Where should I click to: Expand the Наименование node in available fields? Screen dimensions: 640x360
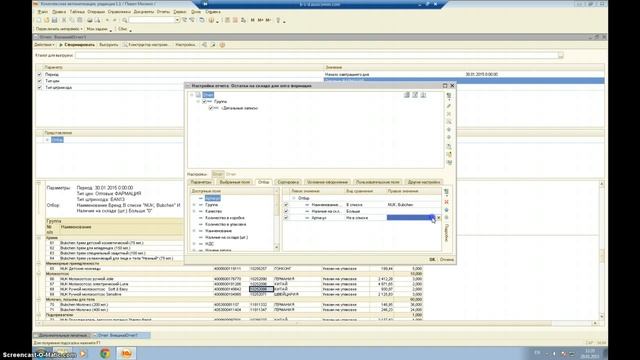(x=194, y=231)
